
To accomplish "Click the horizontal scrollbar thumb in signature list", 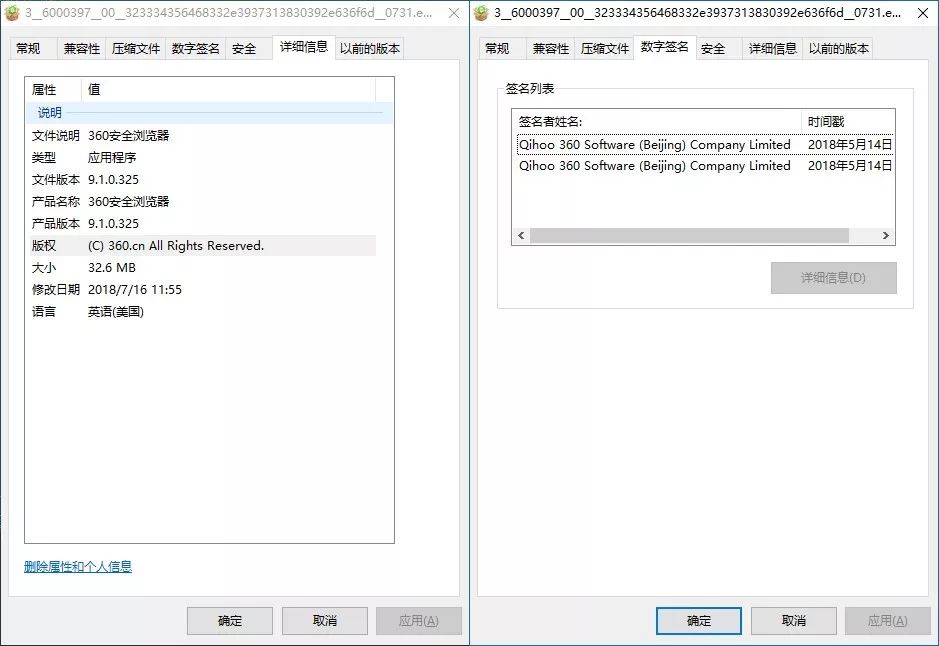I will pos(689,236).
